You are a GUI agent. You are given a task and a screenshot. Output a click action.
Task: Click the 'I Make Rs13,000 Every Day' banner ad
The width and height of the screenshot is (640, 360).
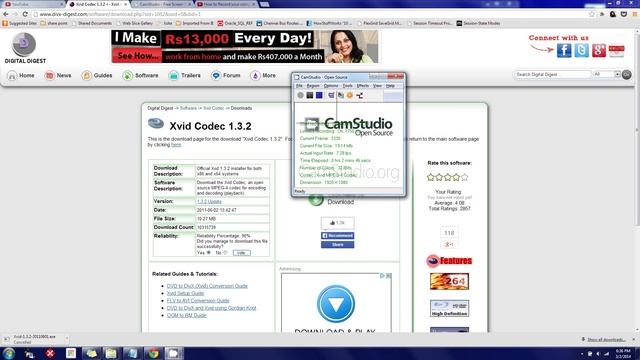tap(245, 47)
